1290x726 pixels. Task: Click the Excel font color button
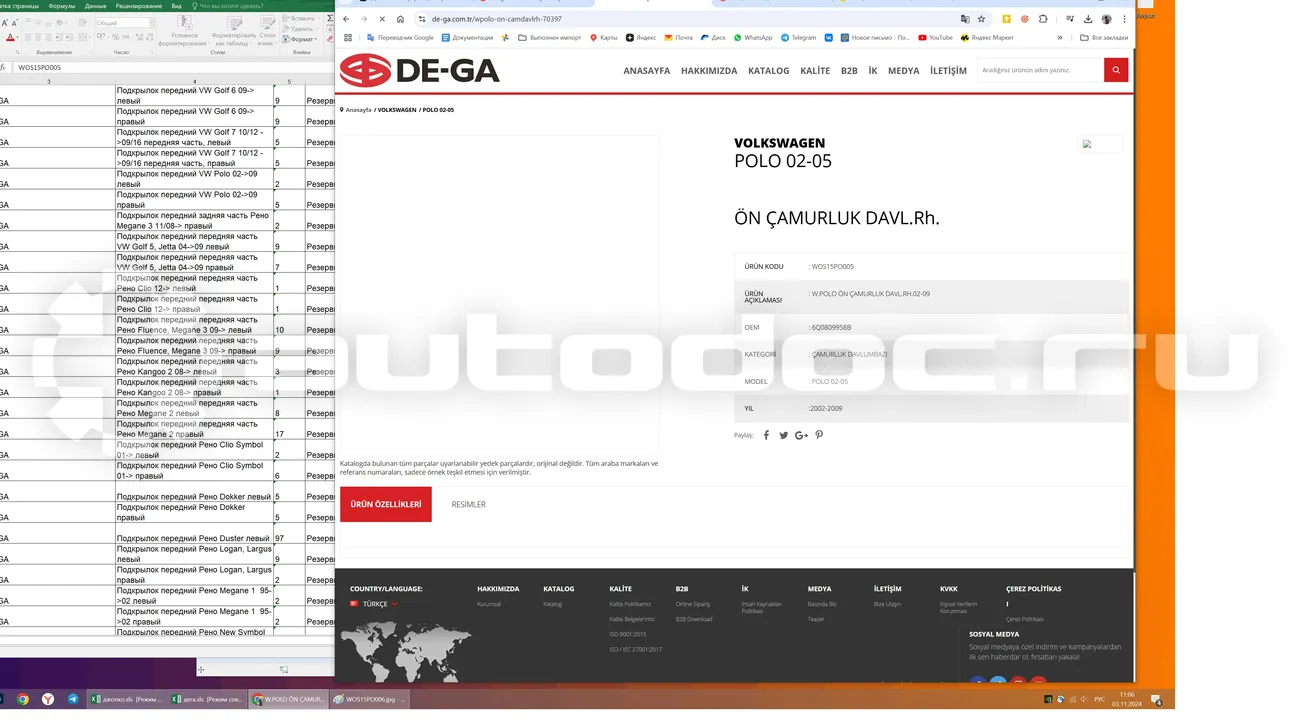[x=11, y=38]
